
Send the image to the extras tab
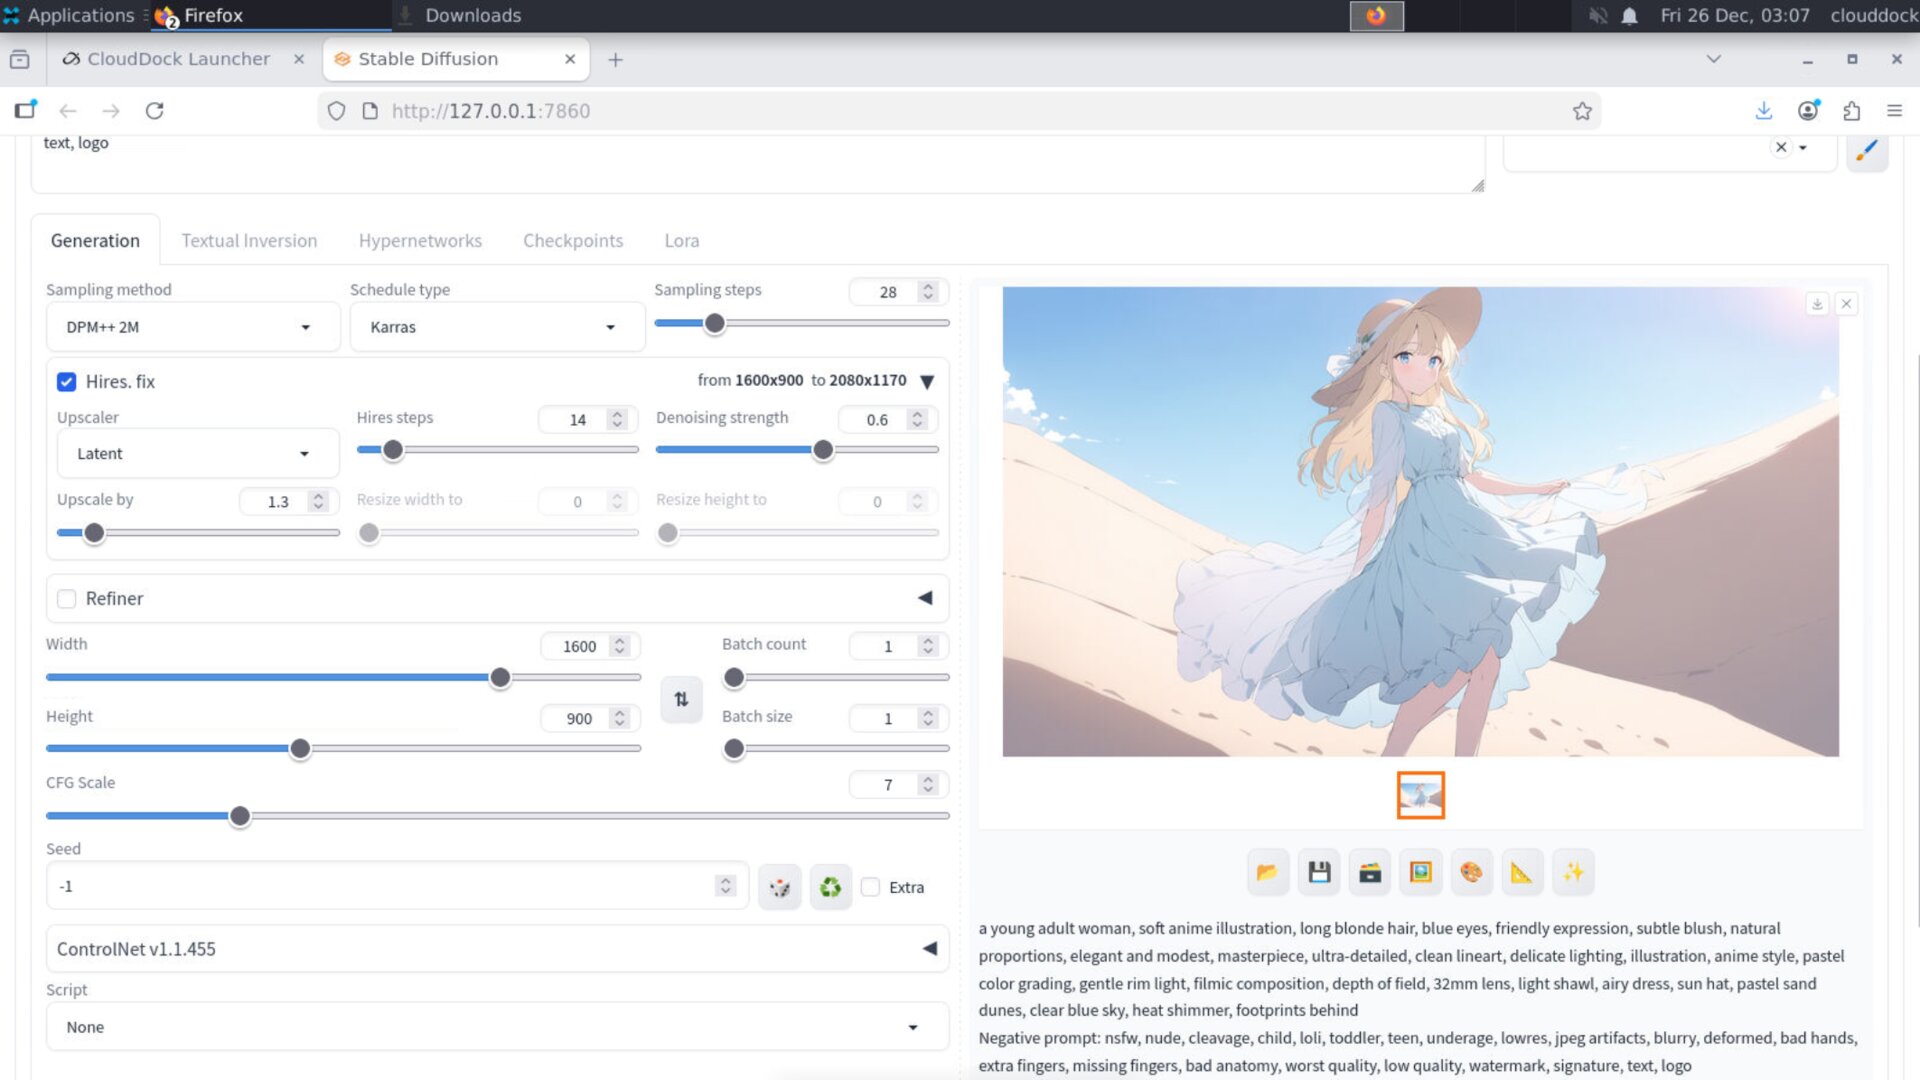[x=1522, y=872]
